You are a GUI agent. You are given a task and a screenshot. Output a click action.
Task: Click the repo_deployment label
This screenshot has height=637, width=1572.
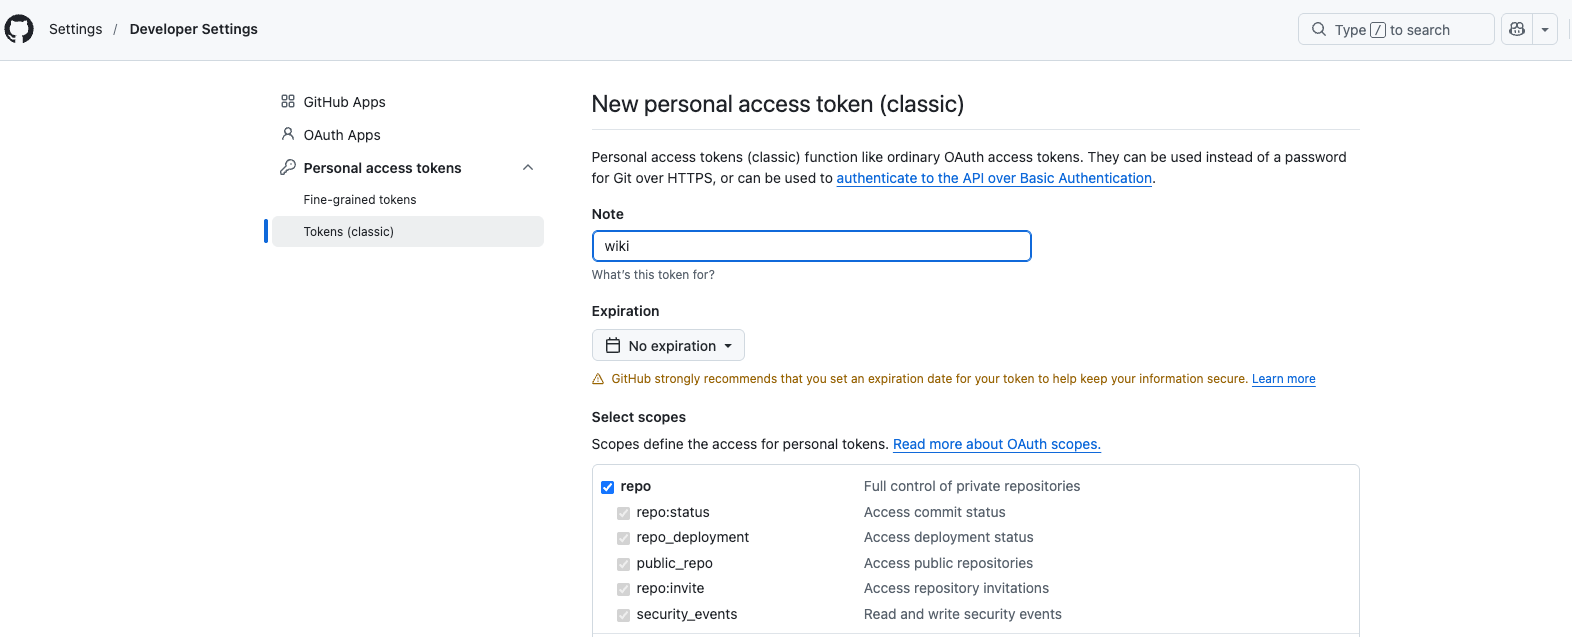[x=693, y=537]
